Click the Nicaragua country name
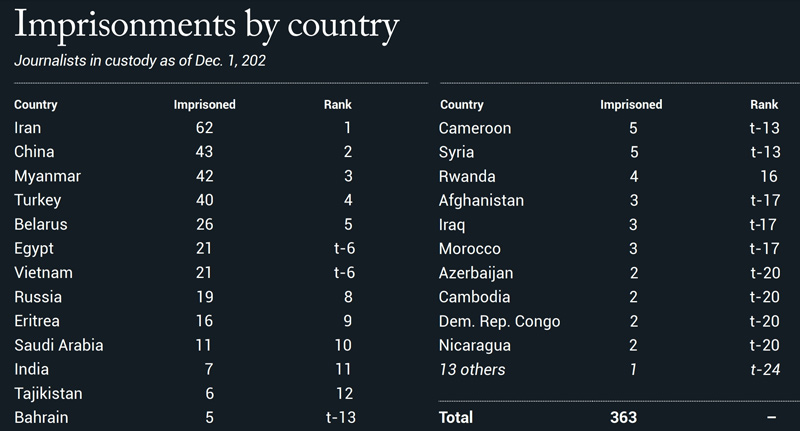The image size is (800, 431). (x=474, y=346)
